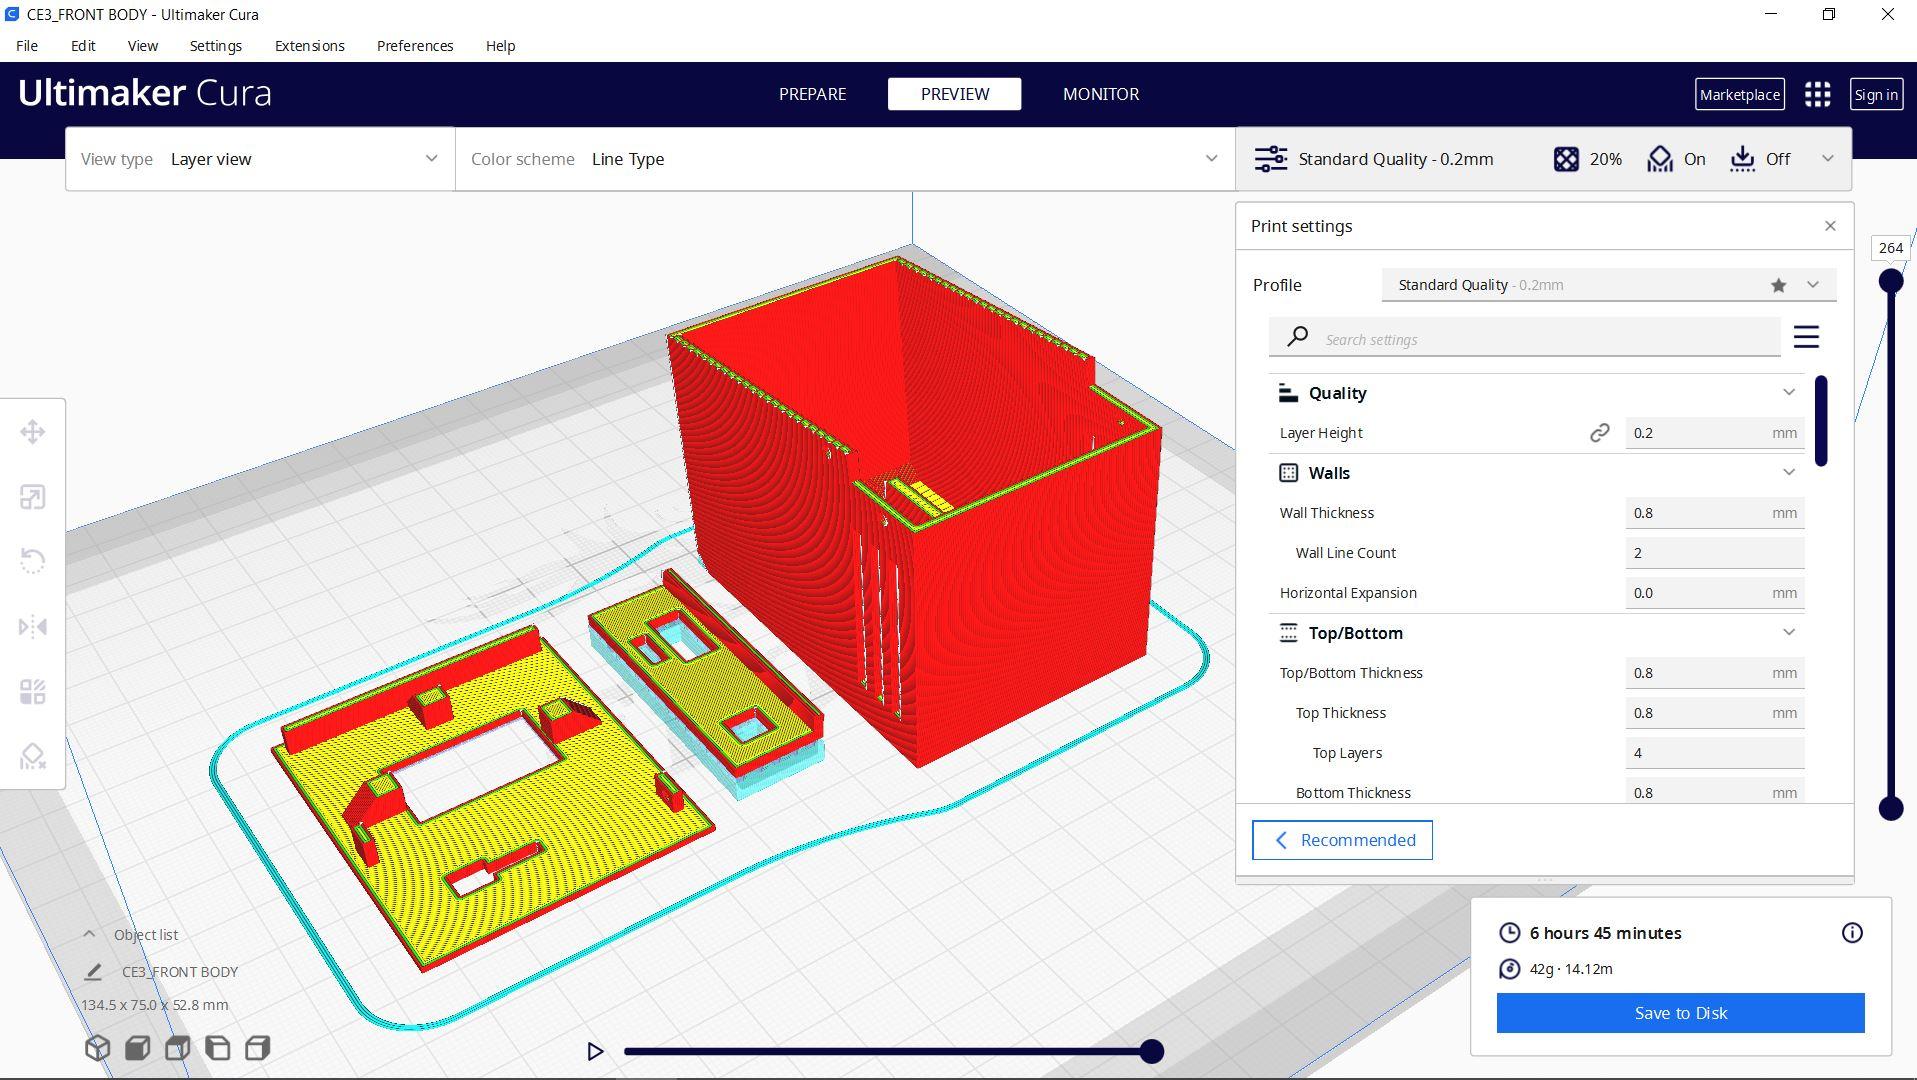This screenshot has width=1917, height=1080.
Task: Open the View menu
Action: coord(143,46)
